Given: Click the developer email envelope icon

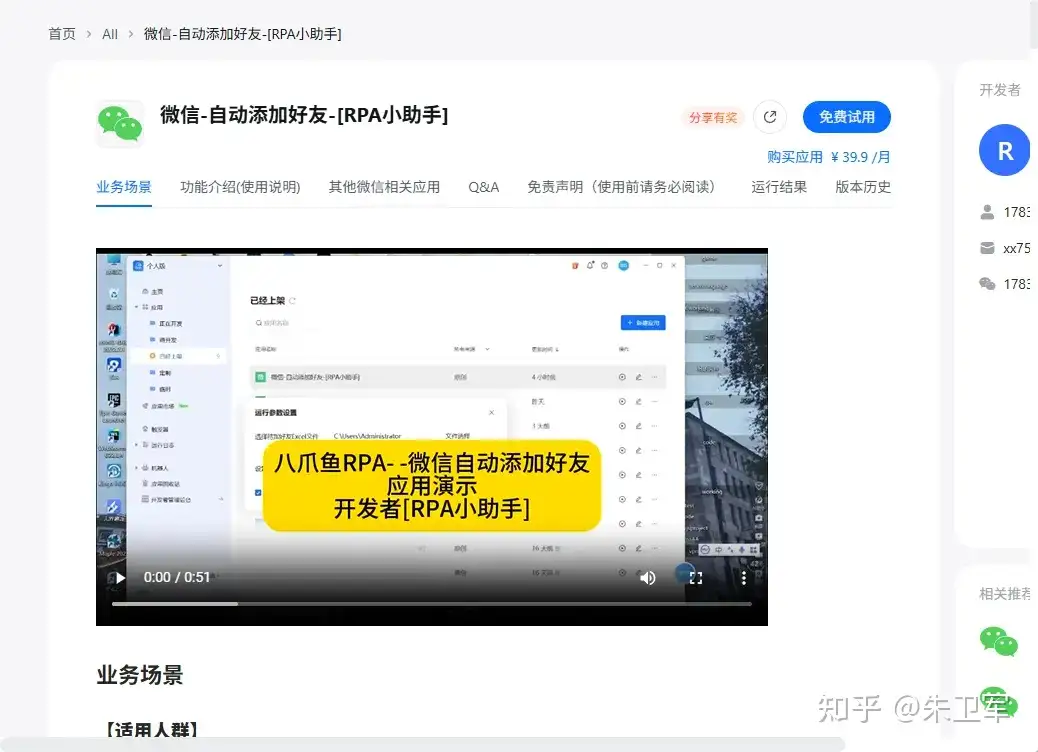Looking at the screenshot, I should (987, 248).
